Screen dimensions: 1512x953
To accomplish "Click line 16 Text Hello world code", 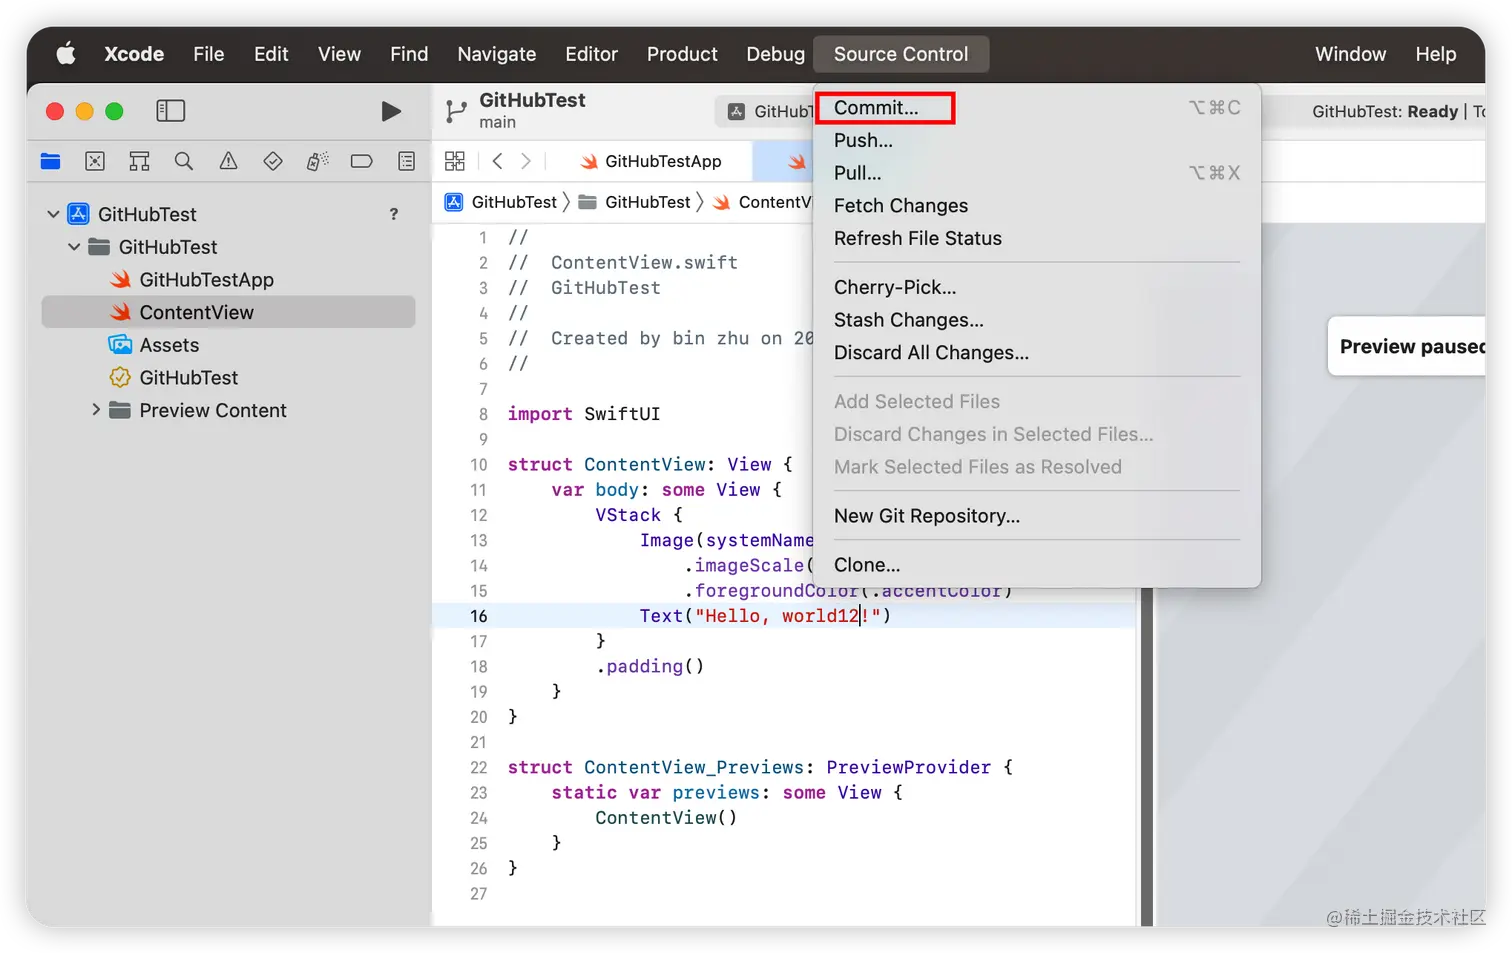I will pos(765,616).
